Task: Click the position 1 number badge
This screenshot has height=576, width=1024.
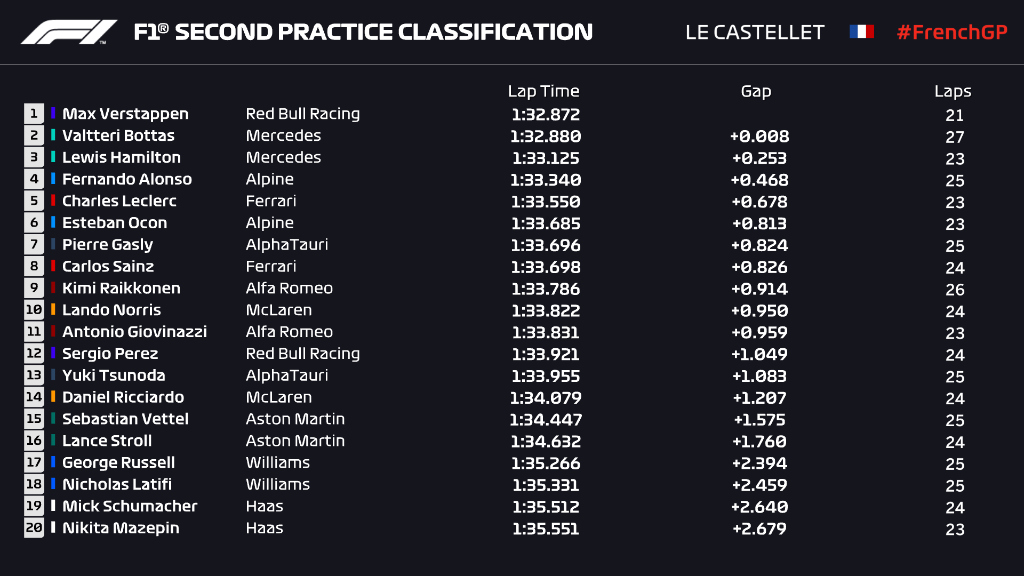Action: [x=34, y=114]
